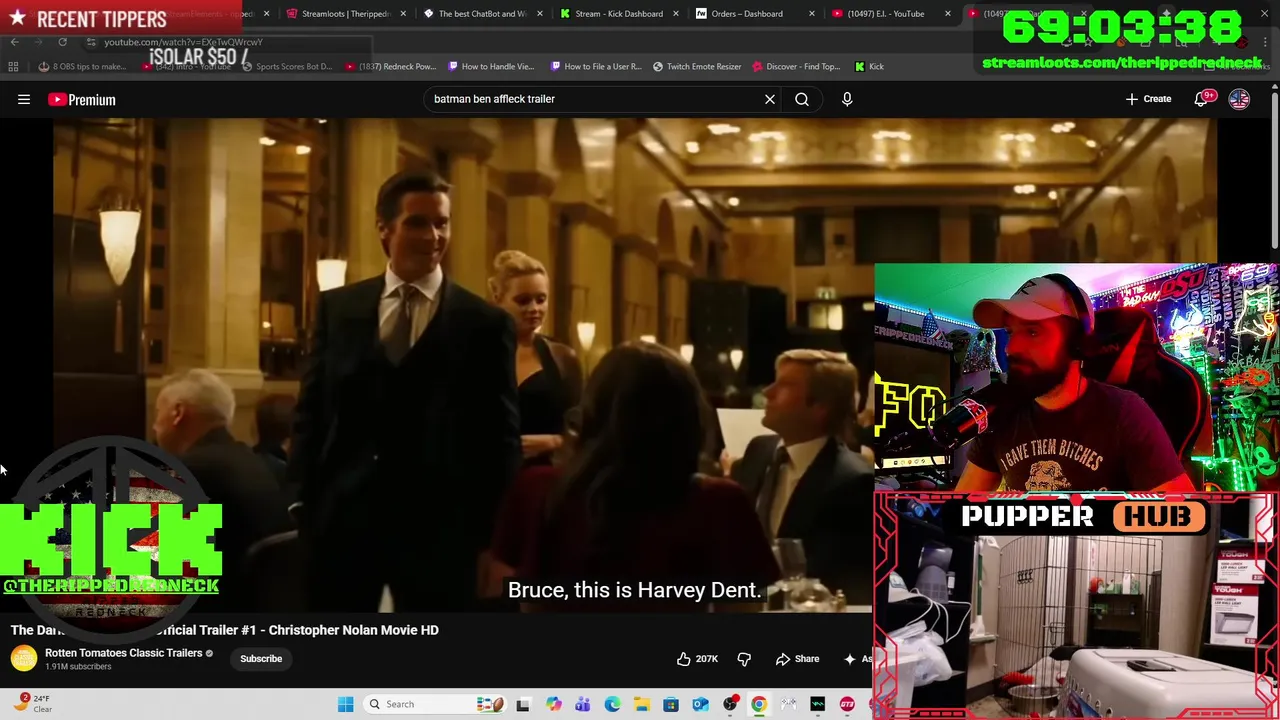Subscribe to Rotten Tomatoes Classic Trailers
This screenshot has height=720, width=1280.
(x=261, y=659)
